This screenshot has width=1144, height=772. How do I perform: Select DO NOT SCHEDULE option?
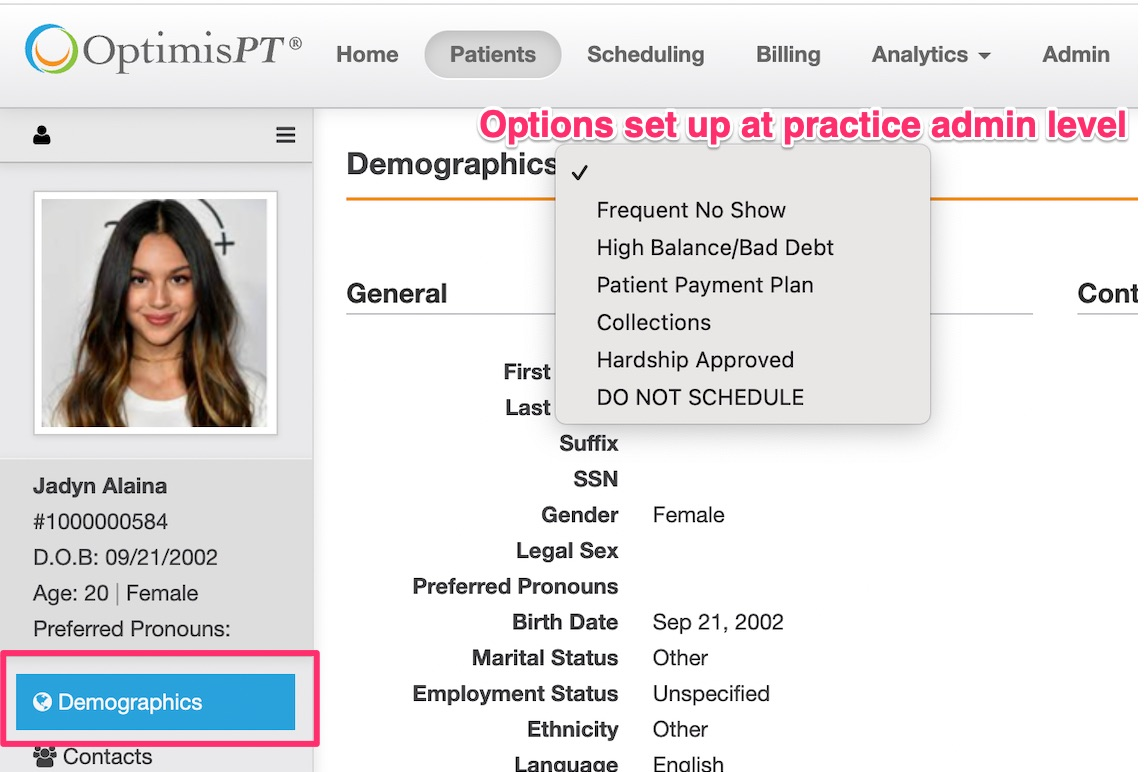(700, 397)
